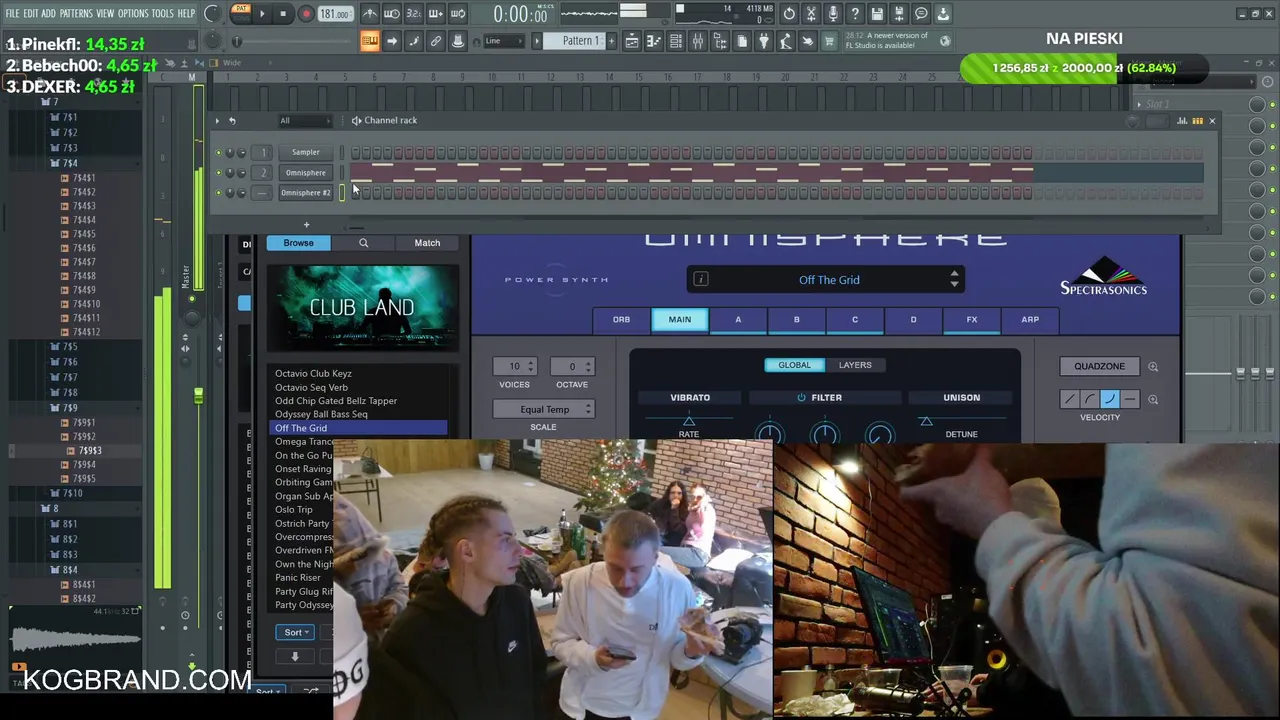Screen dimensions: 1280x720
Task: Save project with the floppy icon
Action: click(x=877, y=14)
